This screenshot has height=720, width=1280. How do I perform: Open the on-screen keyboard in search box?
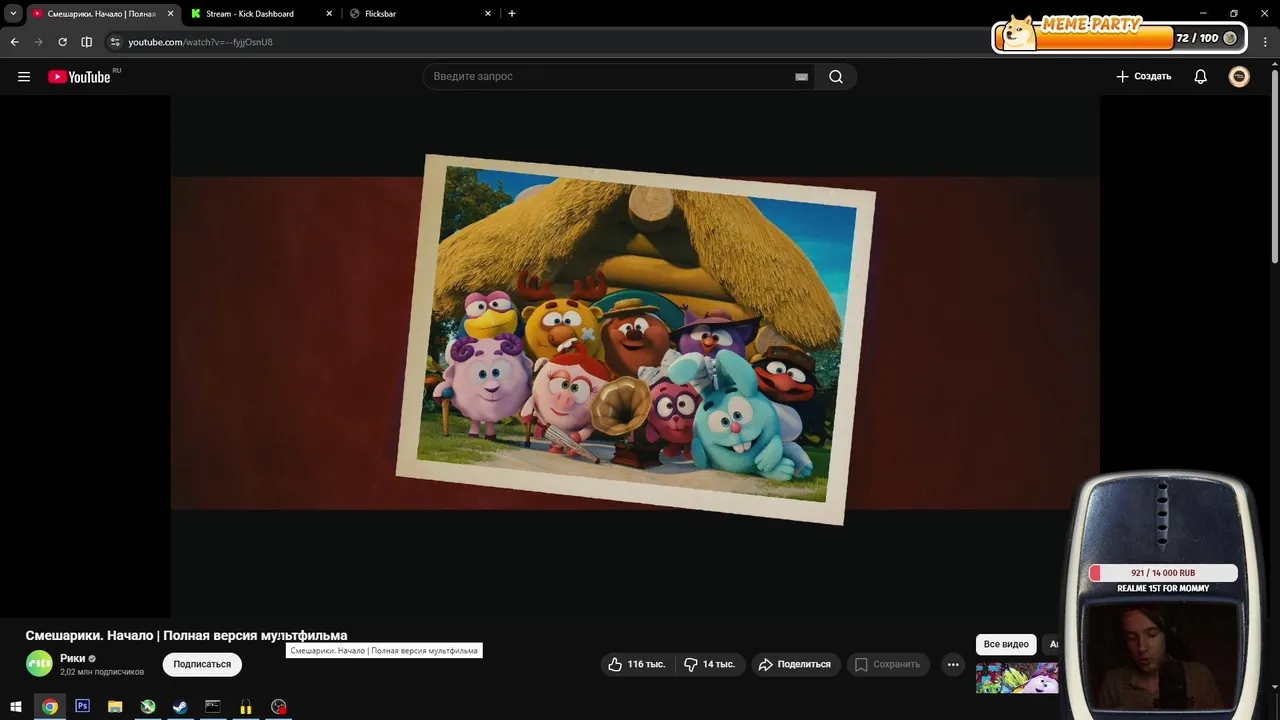click(x=801, y=77)
